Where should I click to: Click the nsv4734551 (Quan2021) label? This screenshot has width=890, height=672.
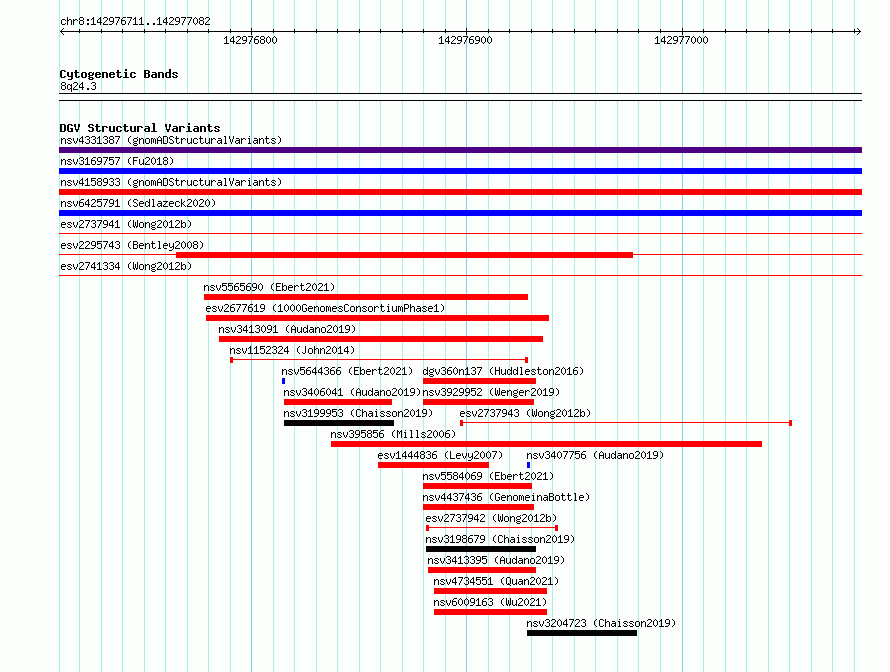496,581
